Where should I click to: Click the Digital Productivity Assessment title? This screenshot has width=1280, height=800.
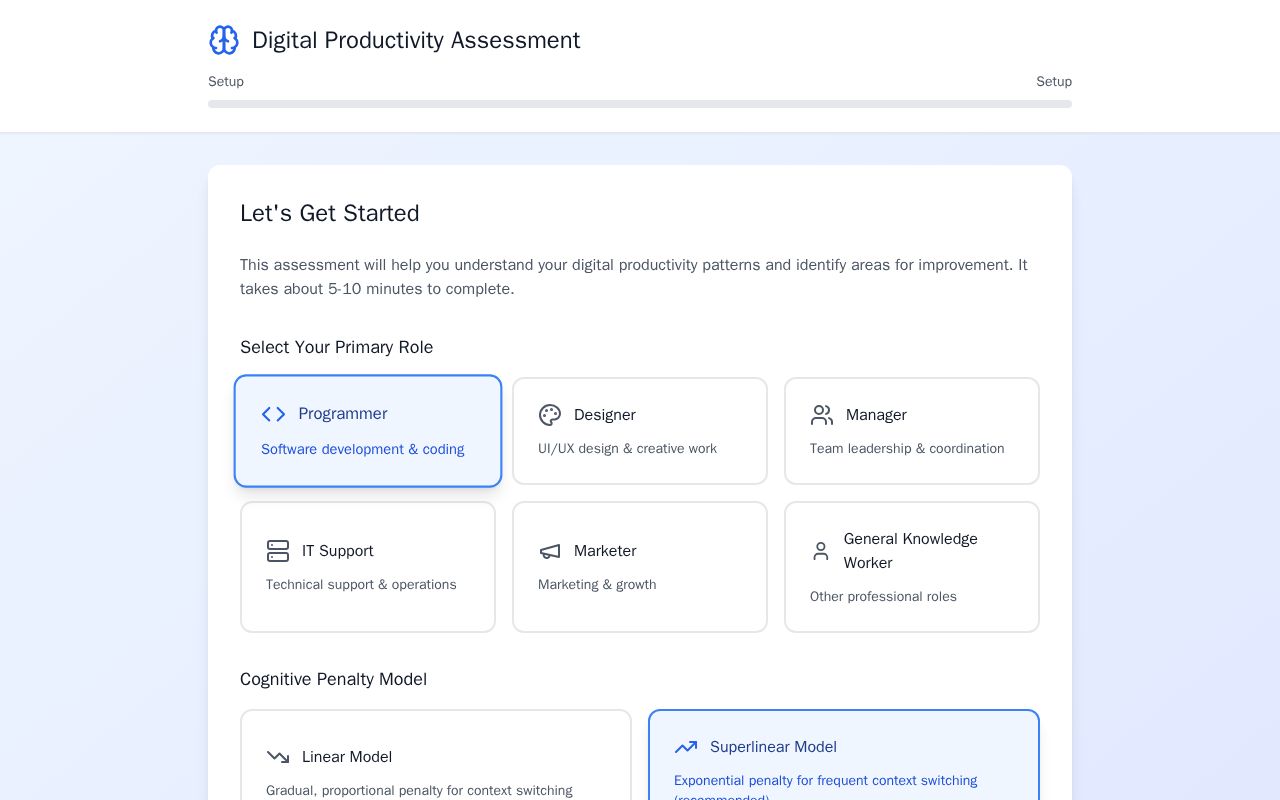coord(416,40)
